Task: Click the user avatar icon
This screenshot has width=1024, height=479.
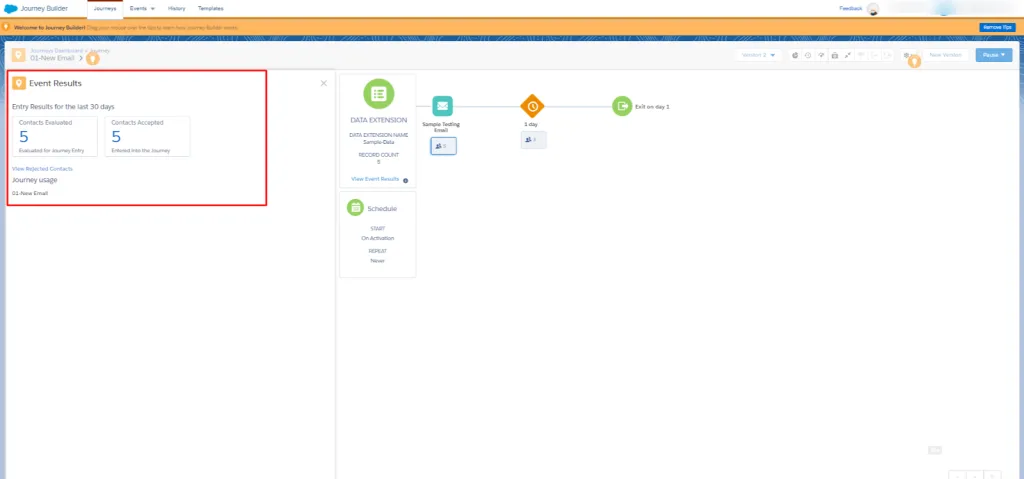Action: [872, 9]
